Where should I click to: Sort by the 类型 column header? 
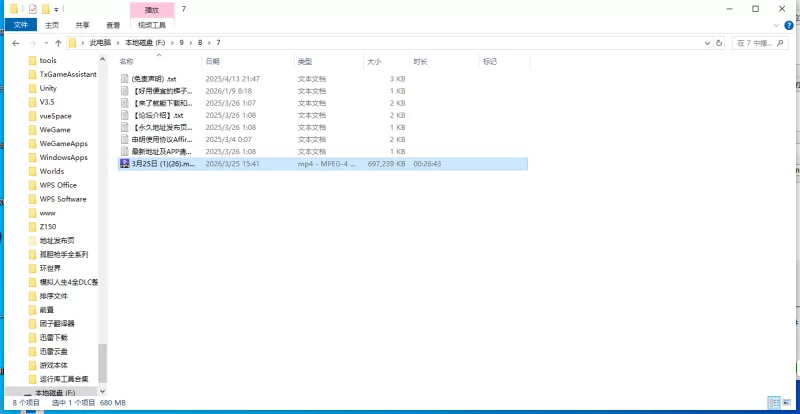click(305, 62)
